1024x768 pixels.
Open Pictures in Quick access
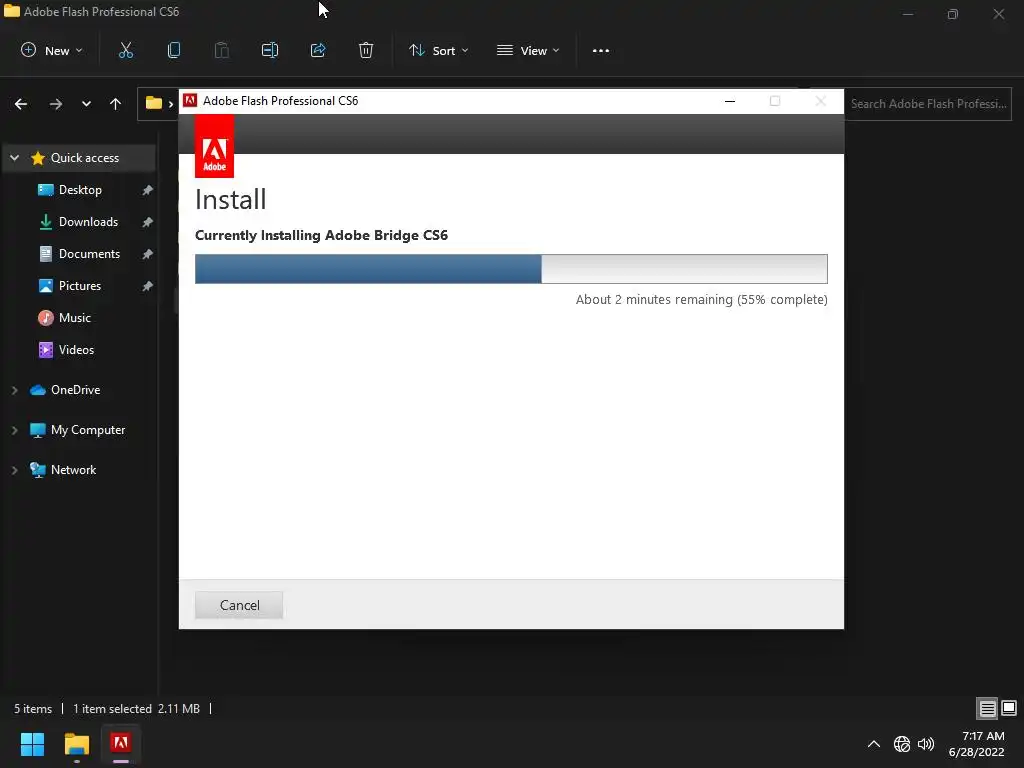[80, 286]
